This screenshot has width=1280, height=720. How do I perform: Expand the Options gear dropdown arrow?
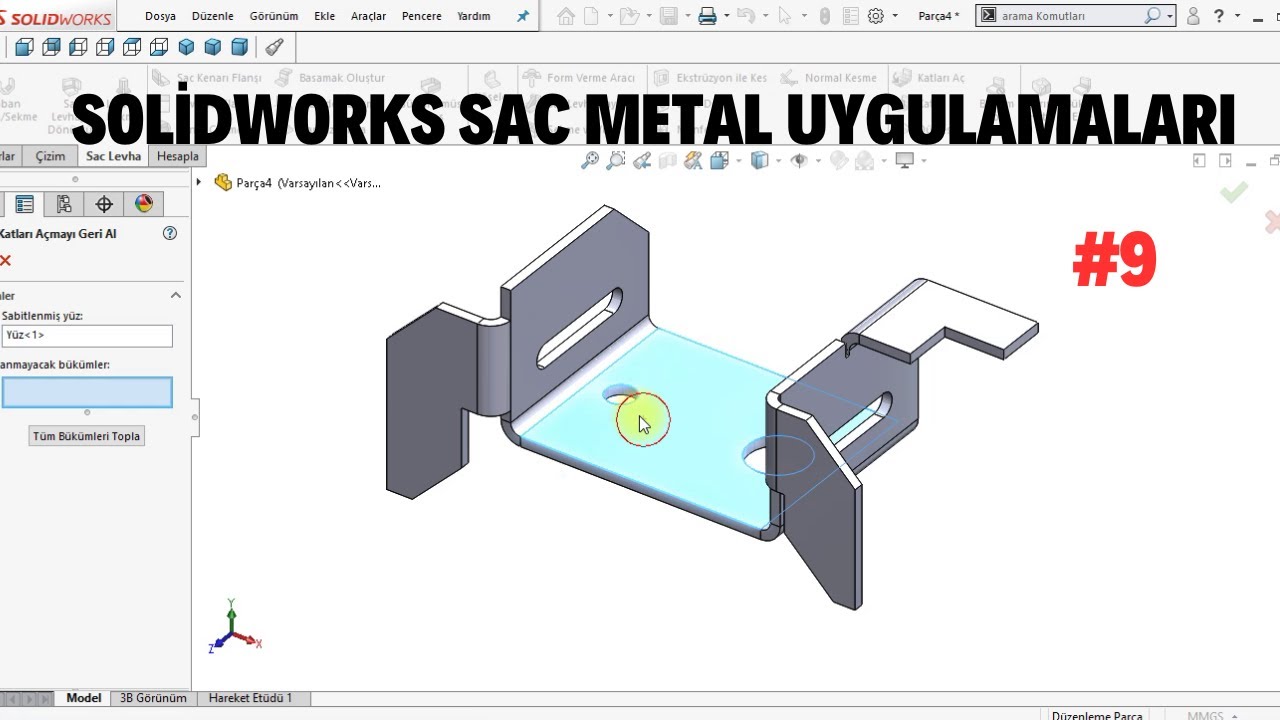point(894,17)
